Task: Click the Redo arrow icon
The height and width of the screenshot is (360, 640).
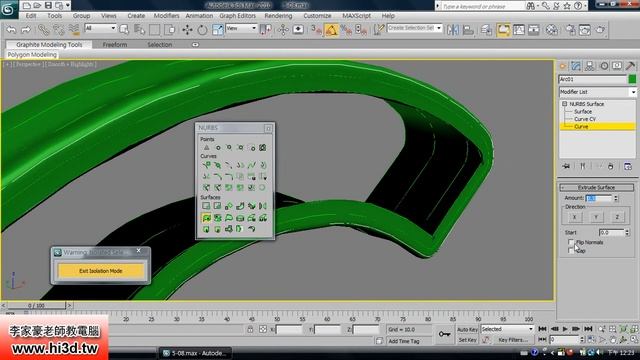Action: tap(26, 29)
